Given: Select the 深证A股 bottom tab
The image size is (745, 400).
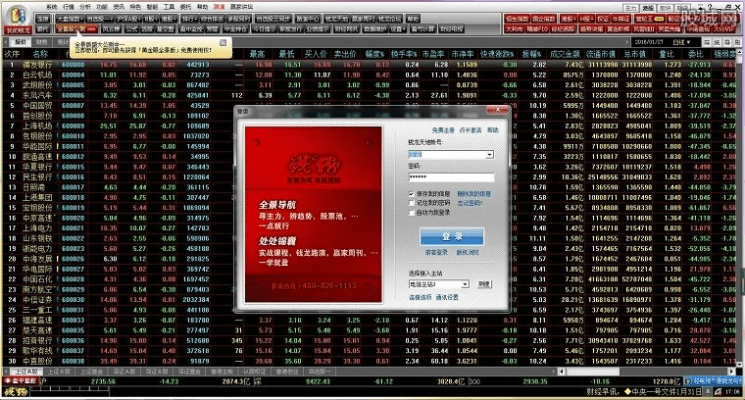Looking at the screenshot, I should [x=123, y=371].
